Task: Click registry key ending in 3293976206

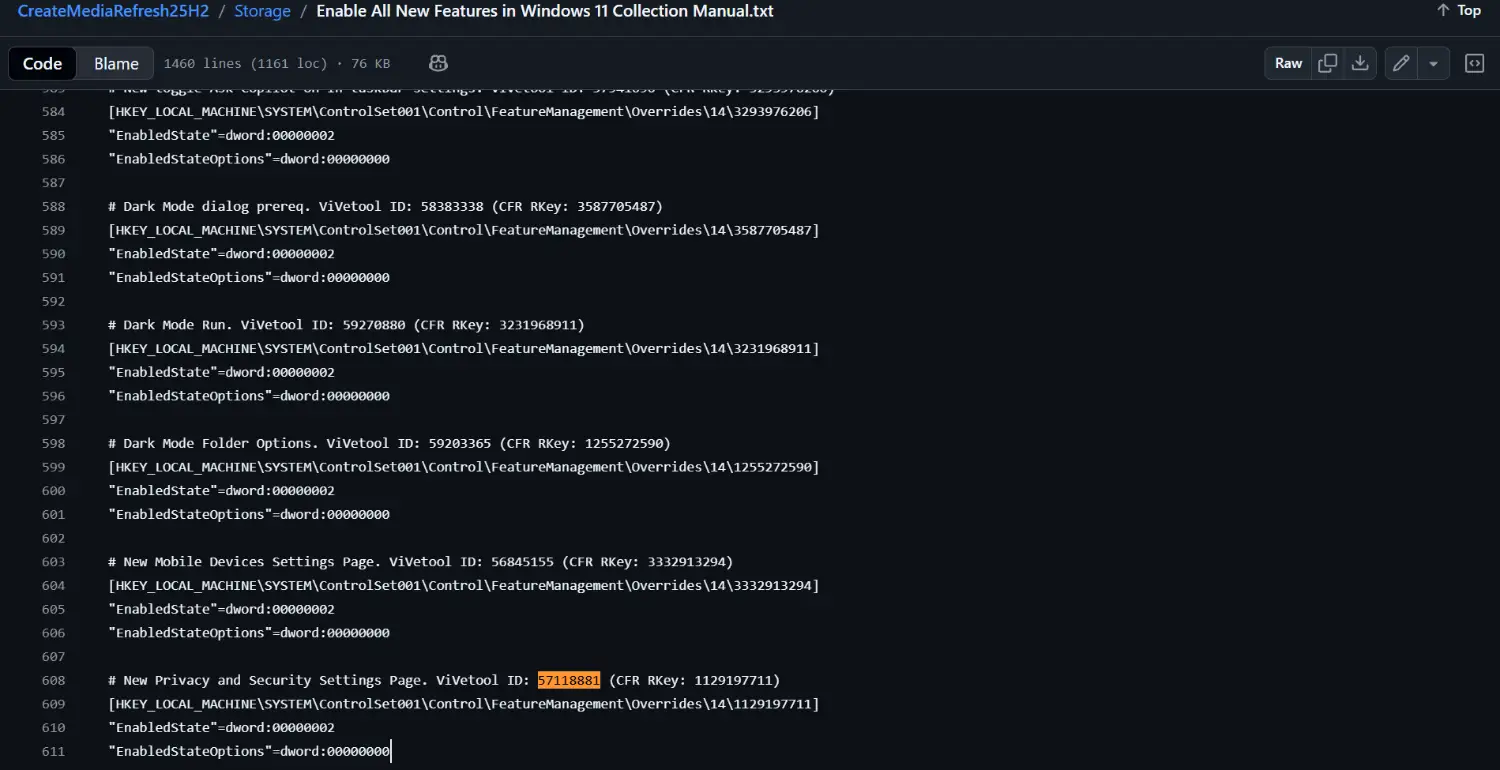Action: (464, 111)
